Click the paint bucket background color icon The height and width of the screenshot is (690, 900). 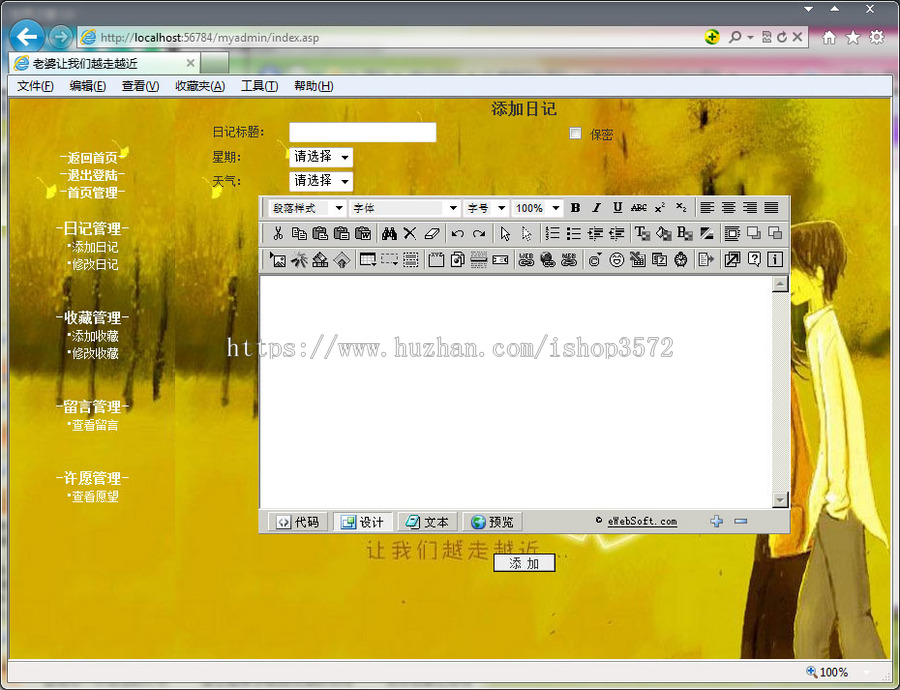(664, 233)
